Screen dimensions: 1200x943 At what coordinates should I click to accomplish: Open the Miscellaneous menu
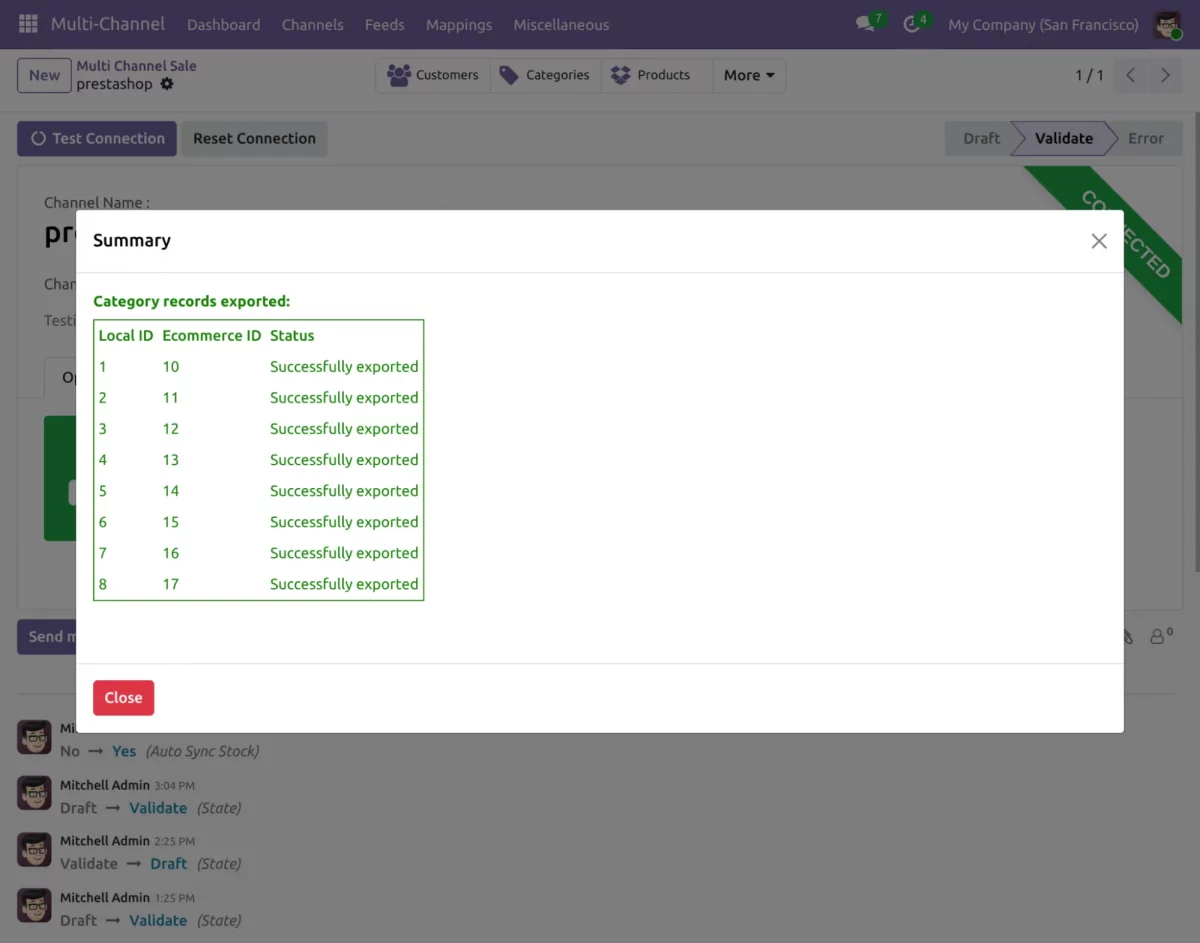coord(561,24)
